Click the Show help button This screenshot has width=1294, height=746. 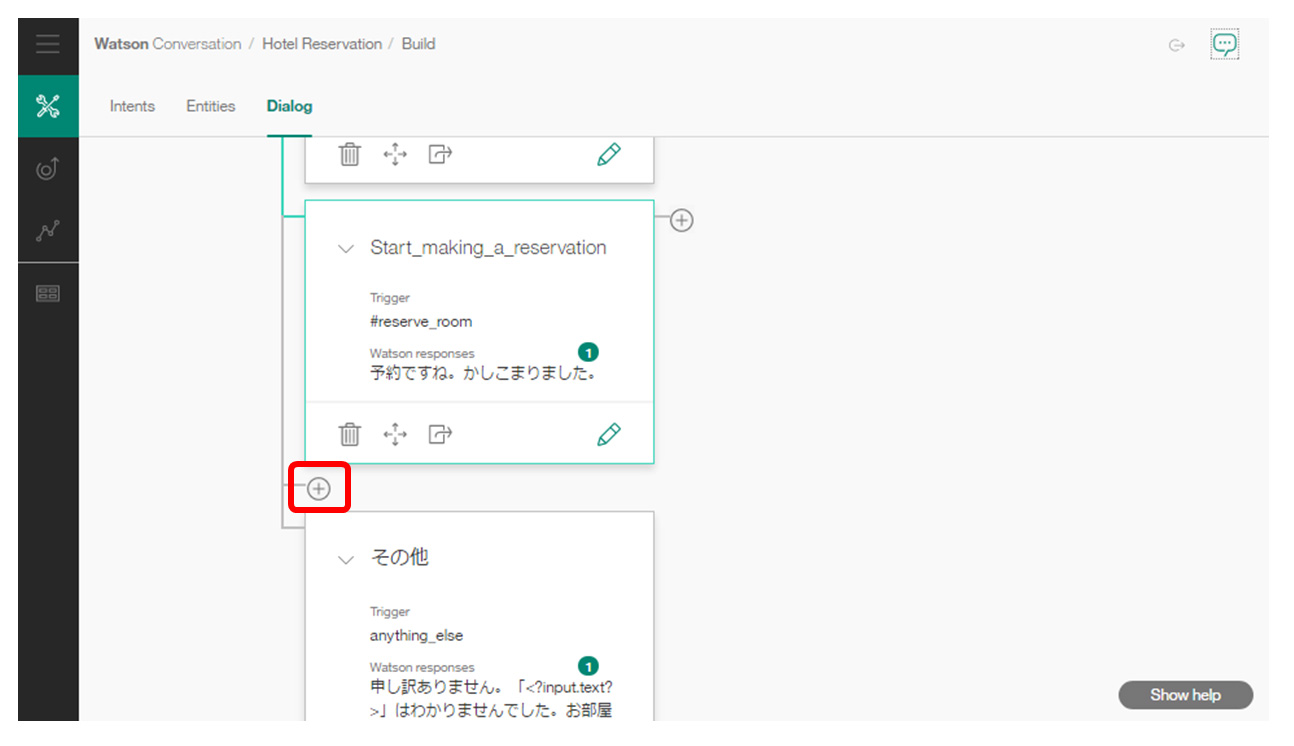(x=1185, y=695)
